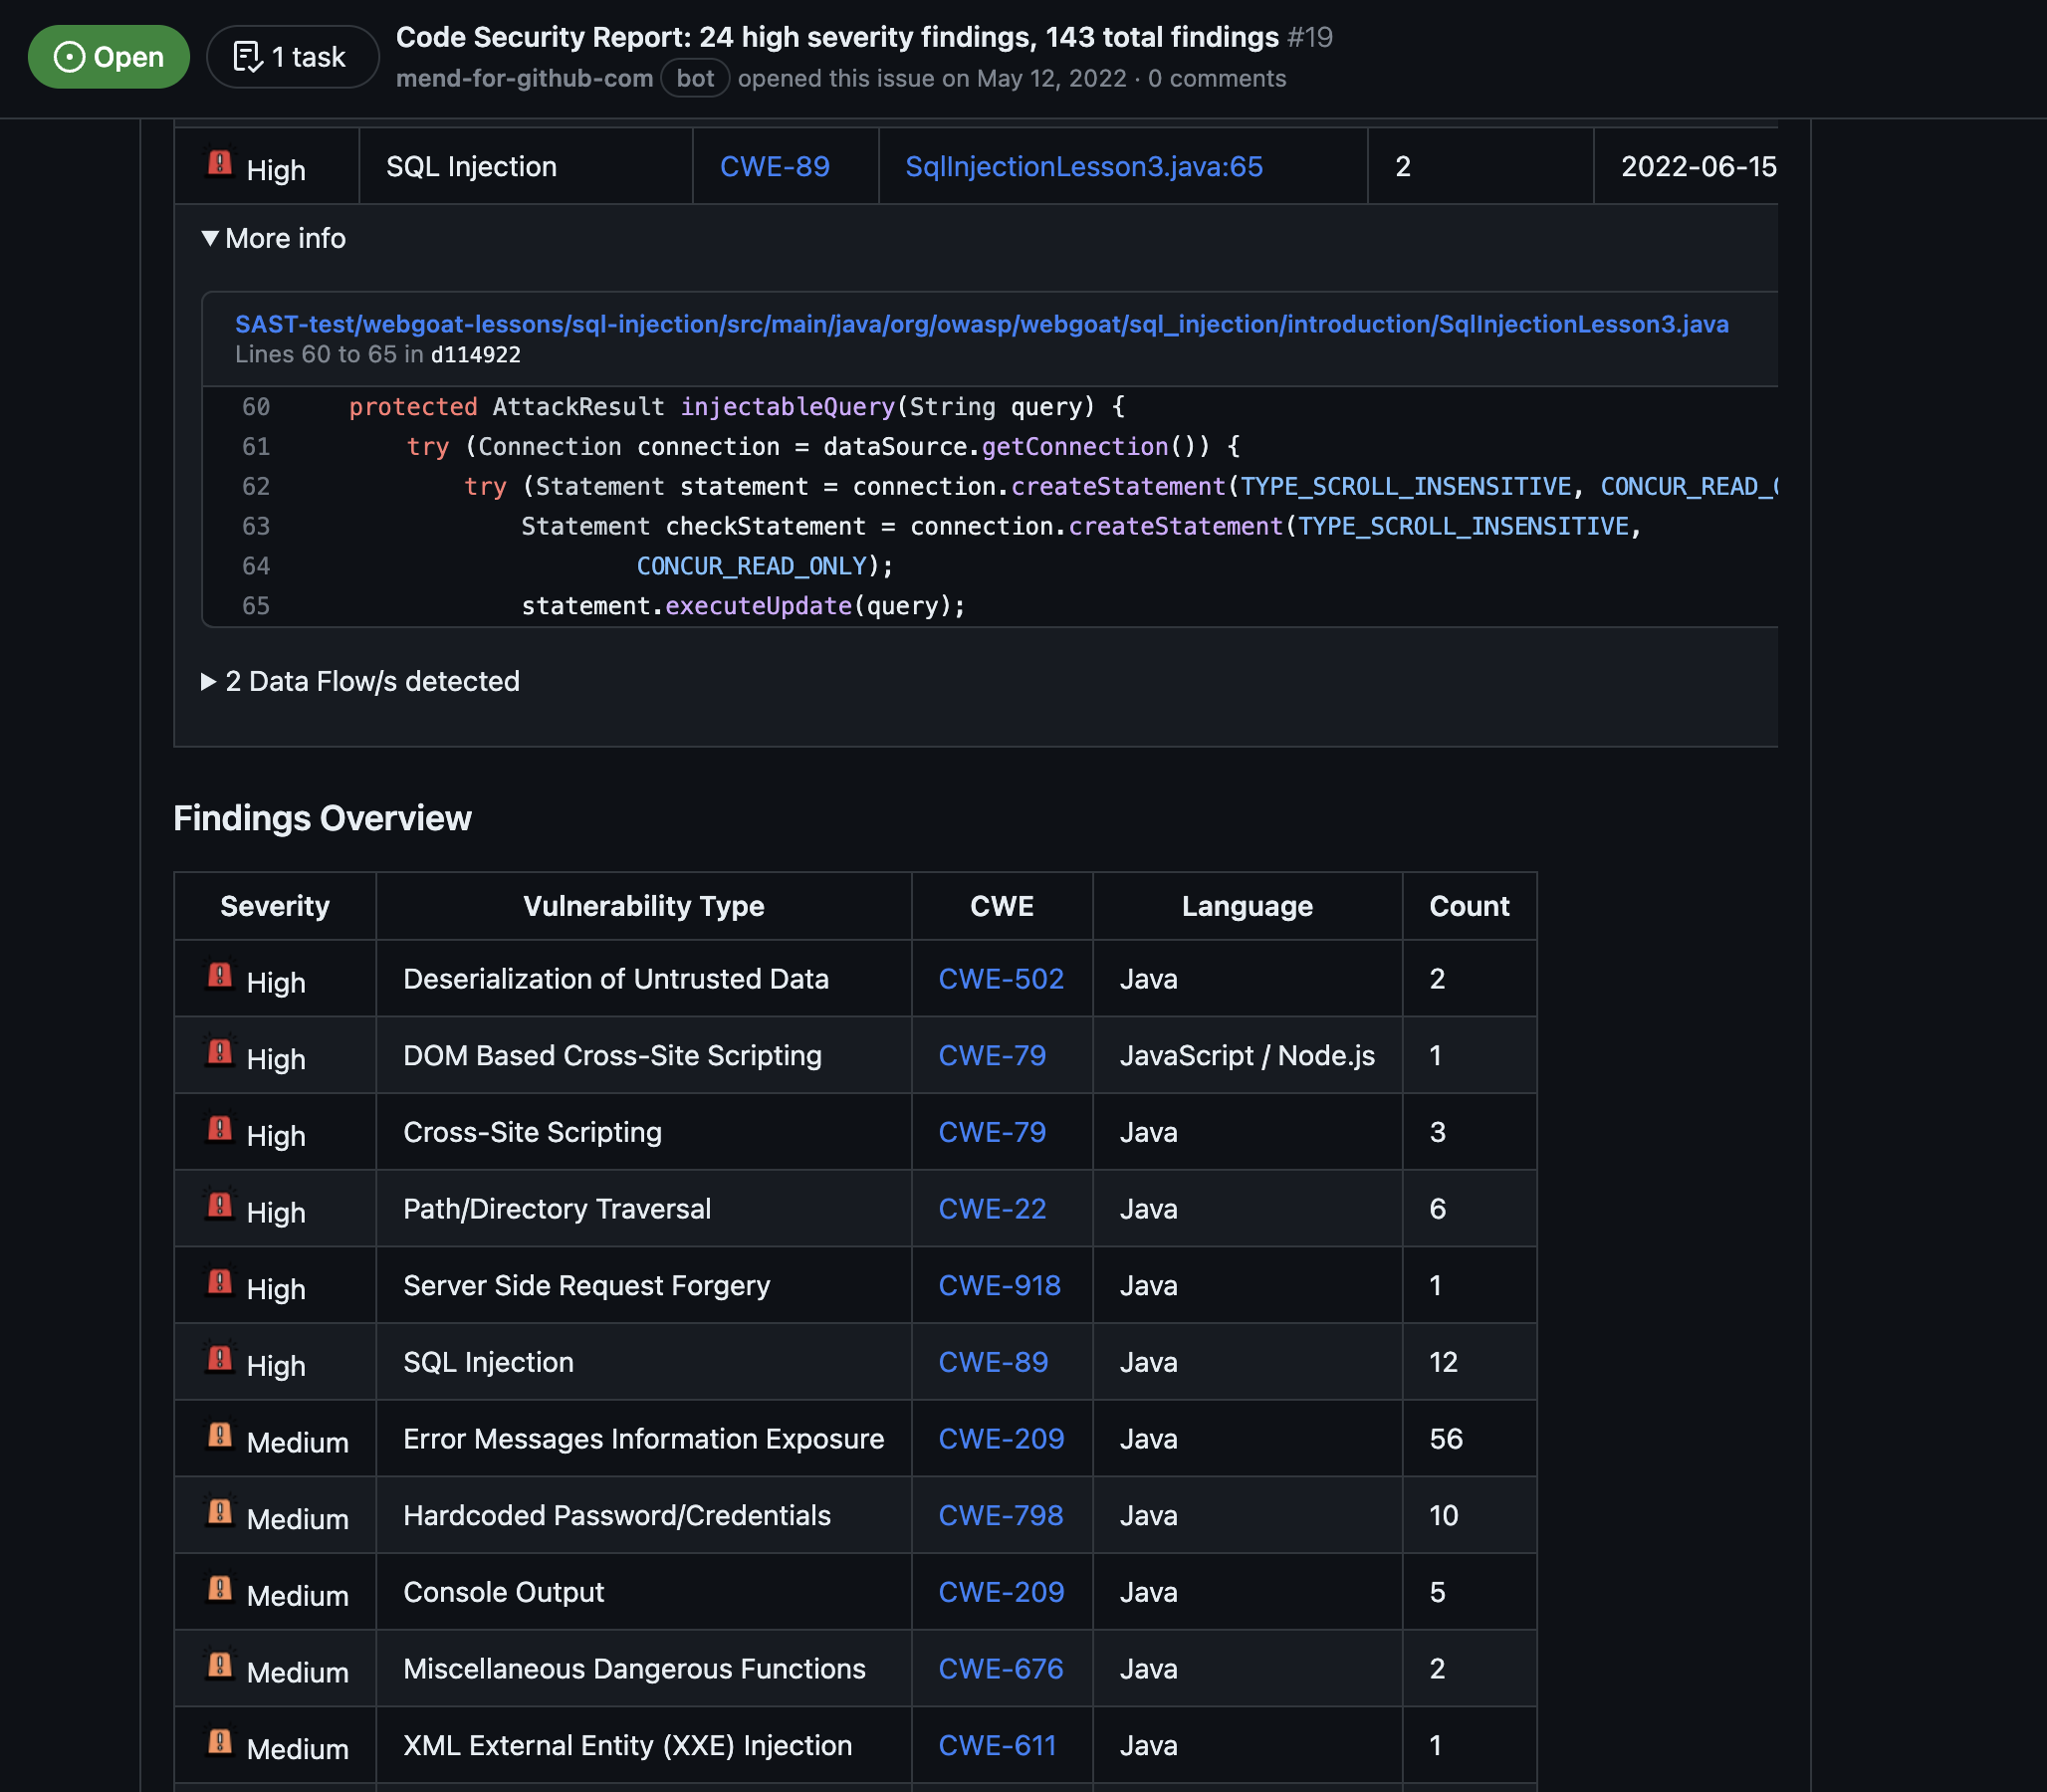Open the CWE-89 link in top findings row
This screenshot has width=2047, height=1792.
[774, 166]
